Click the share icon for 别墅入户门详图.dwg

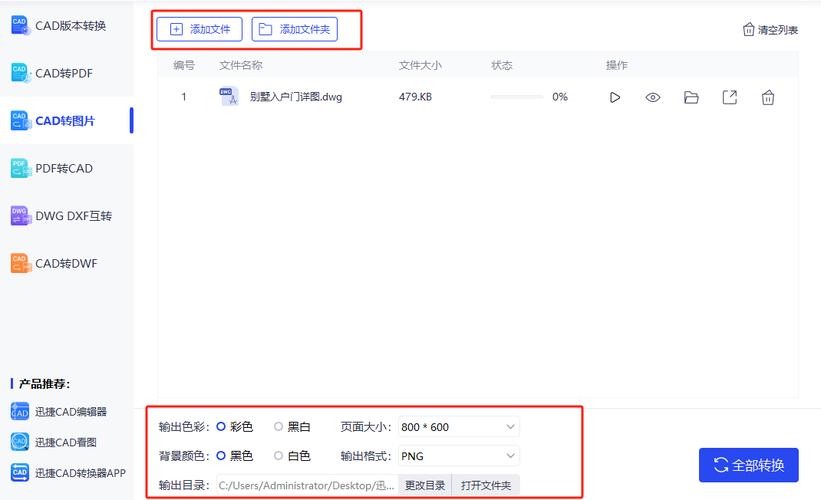729,97
